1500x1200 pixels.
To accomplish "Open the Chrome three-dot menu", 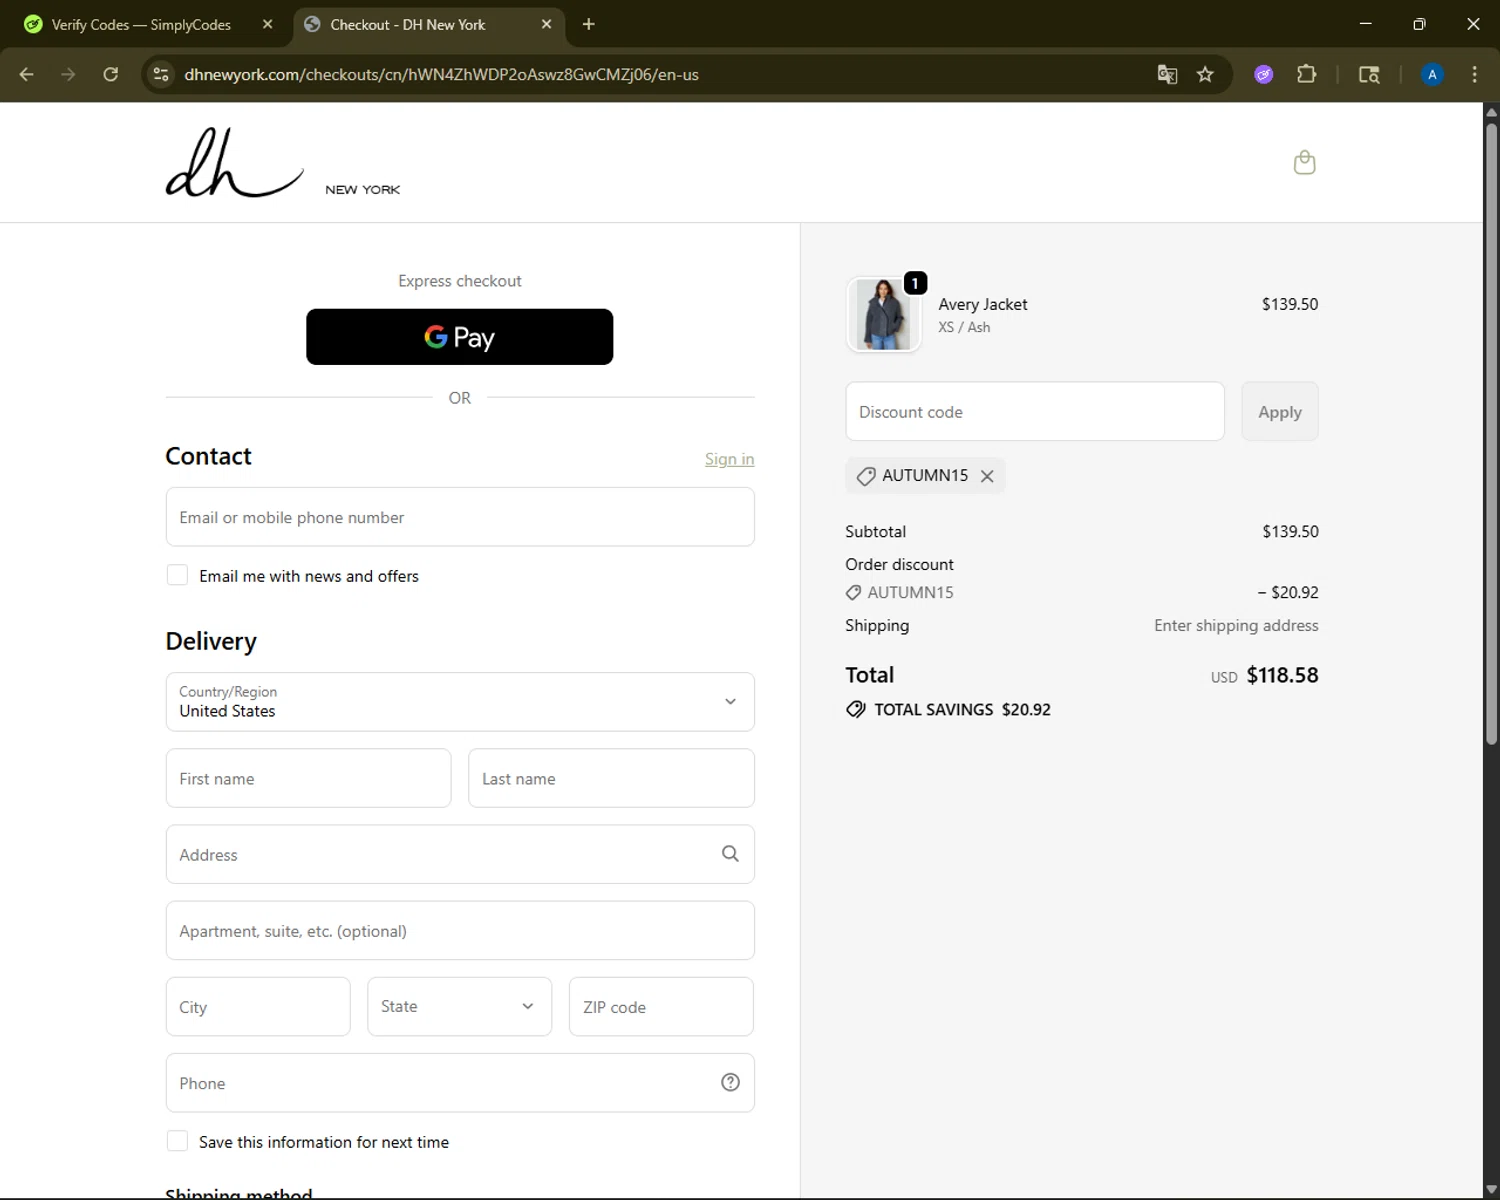I will tap(1474, 74).
